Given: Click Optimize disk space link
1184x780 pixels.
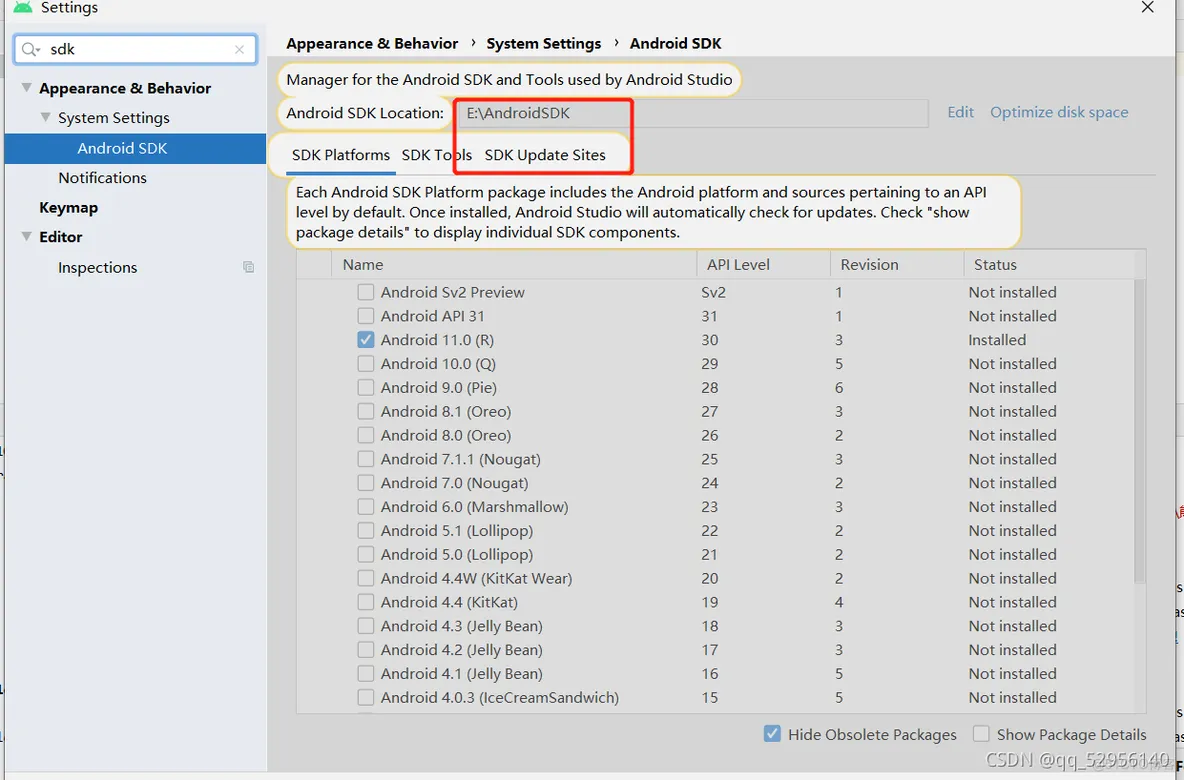Looking at the screenshot, I should 1059,113.
